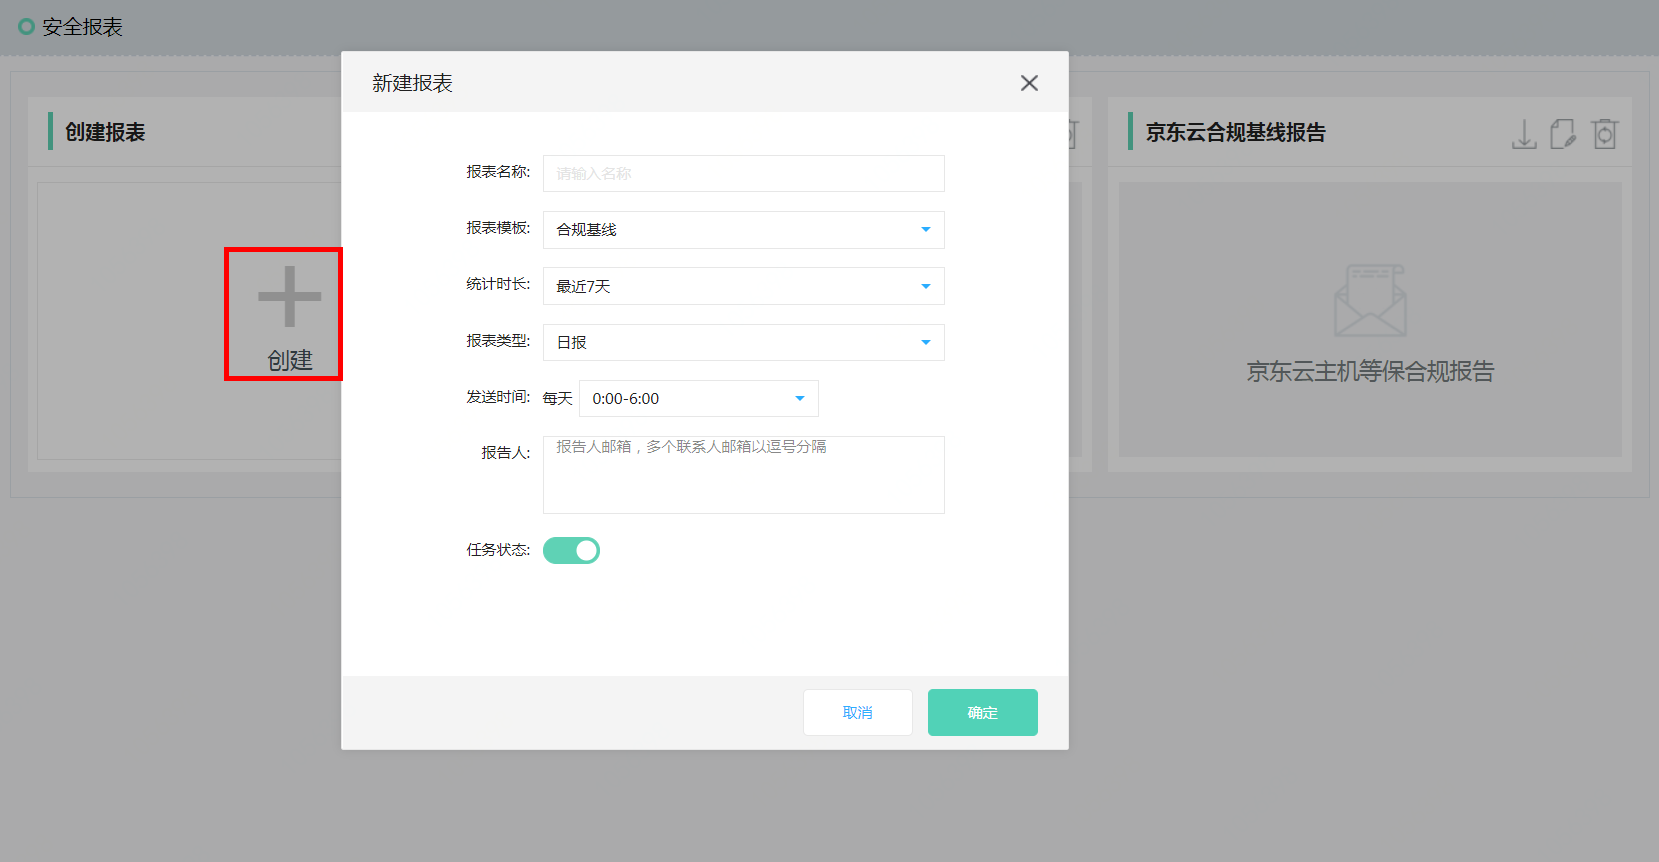Click the envelope icon above 京东云主机等保合规报告

(x=1370, y=300)
